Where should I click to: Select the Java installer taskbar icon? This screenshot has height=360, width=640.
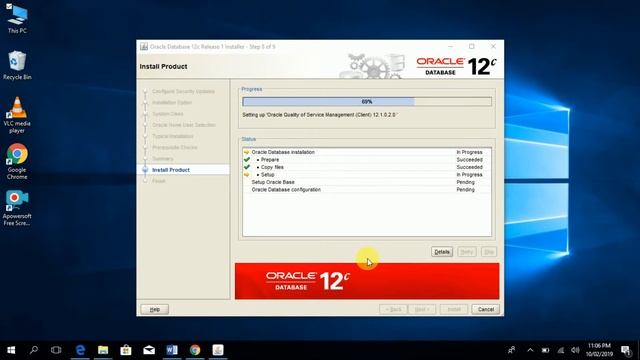point(218,350)
